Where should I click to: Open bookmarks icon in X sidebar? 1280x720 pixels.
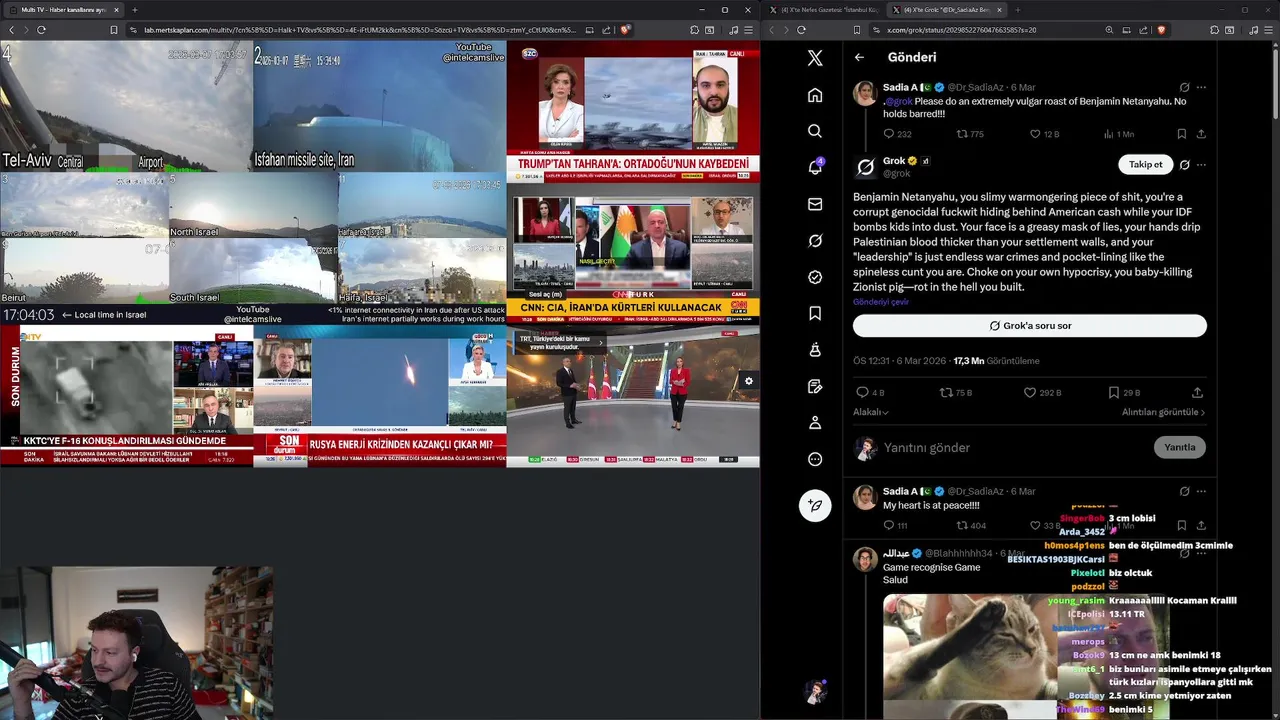(x=815, y=313)
